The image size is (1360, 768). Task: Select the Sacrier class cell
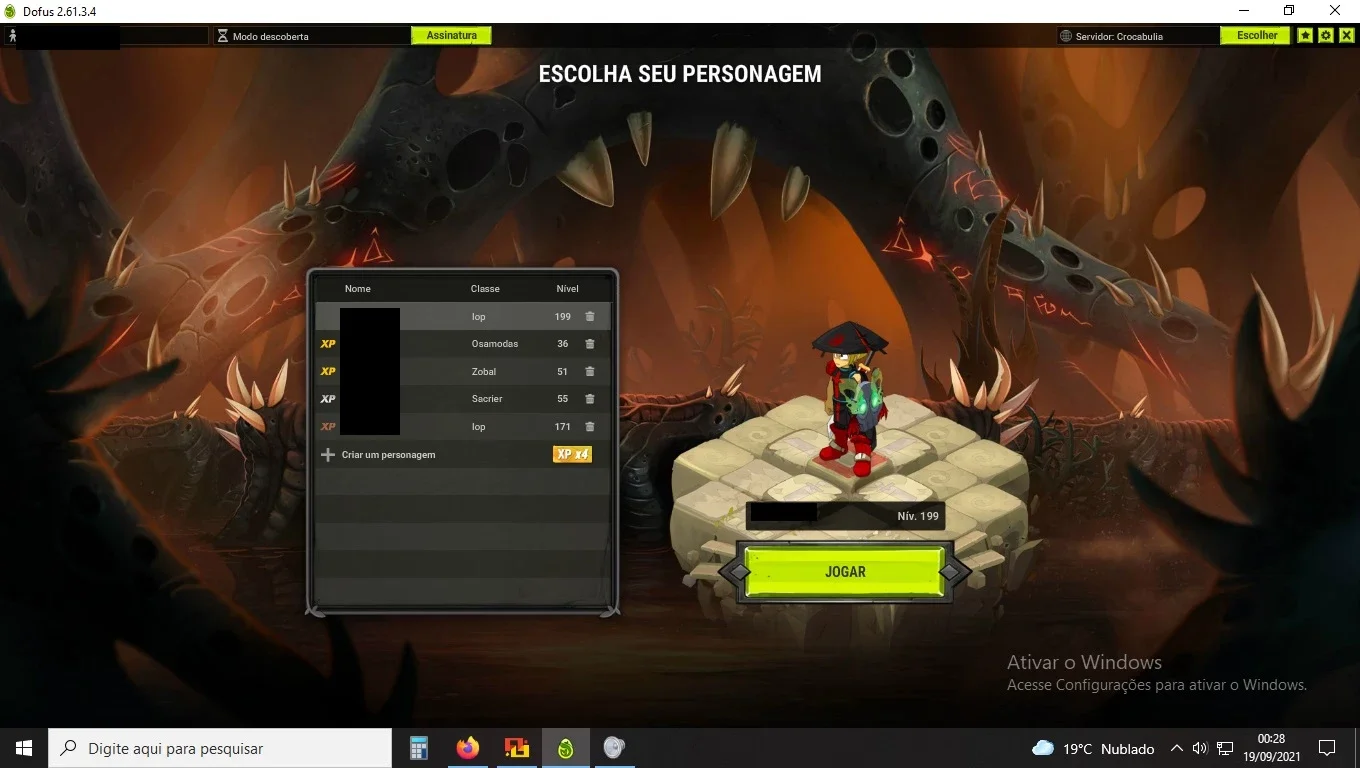click(487, 399)
